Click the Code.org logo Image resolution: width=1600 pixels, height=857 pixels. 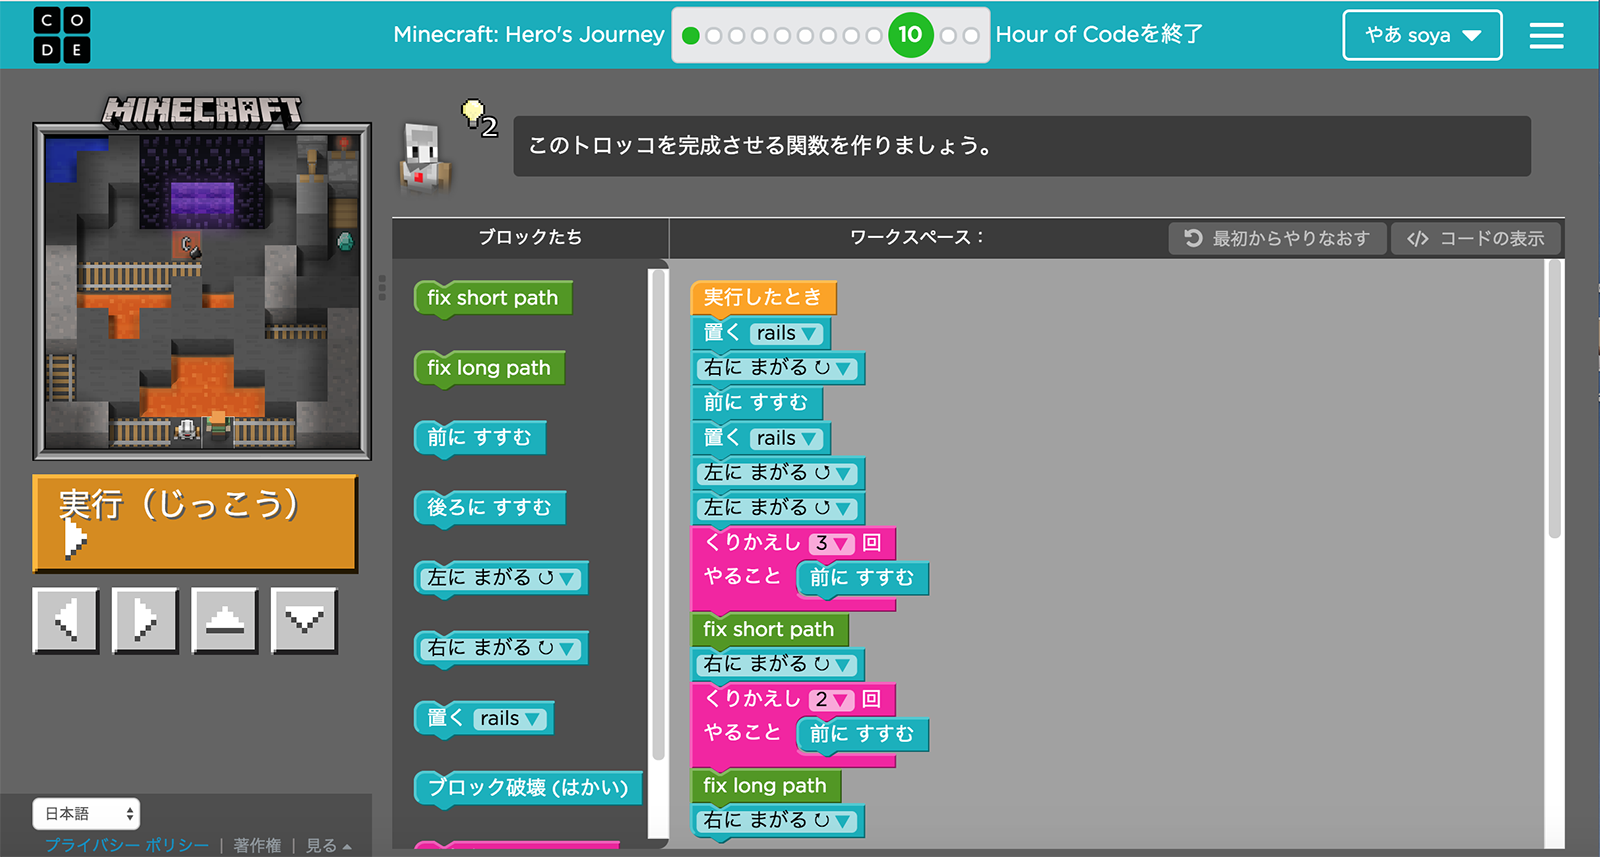[x=62, y=35]
